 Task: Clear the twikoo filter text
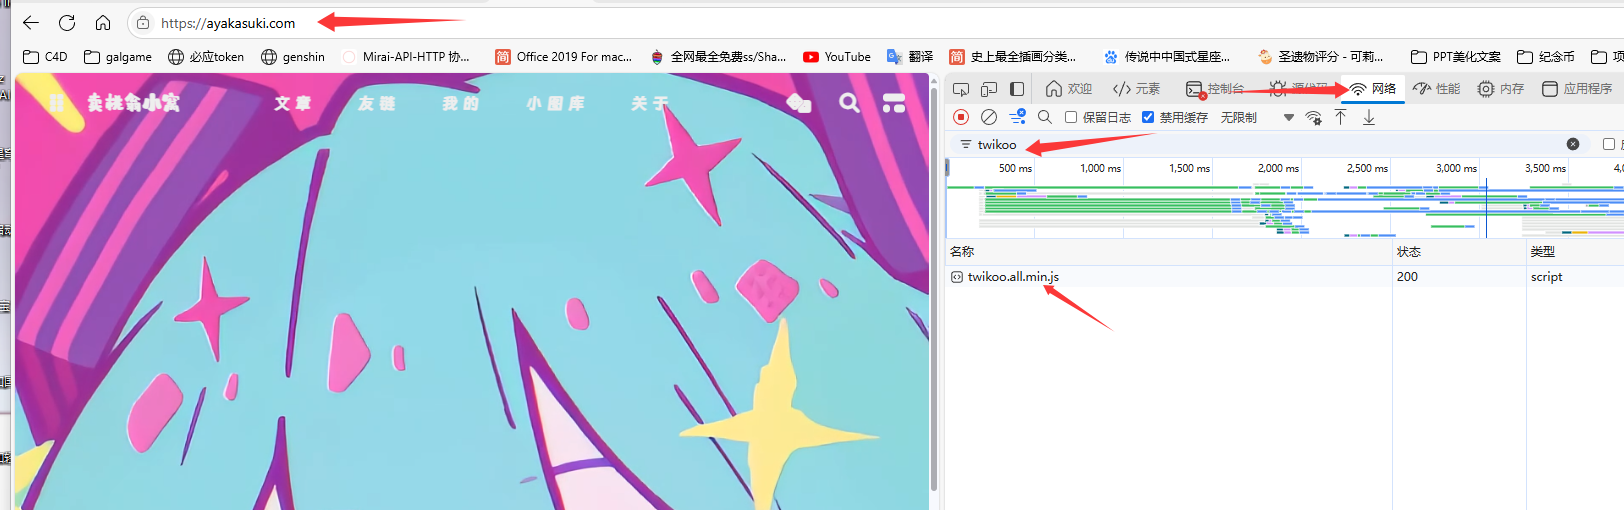click(1573, 144)
